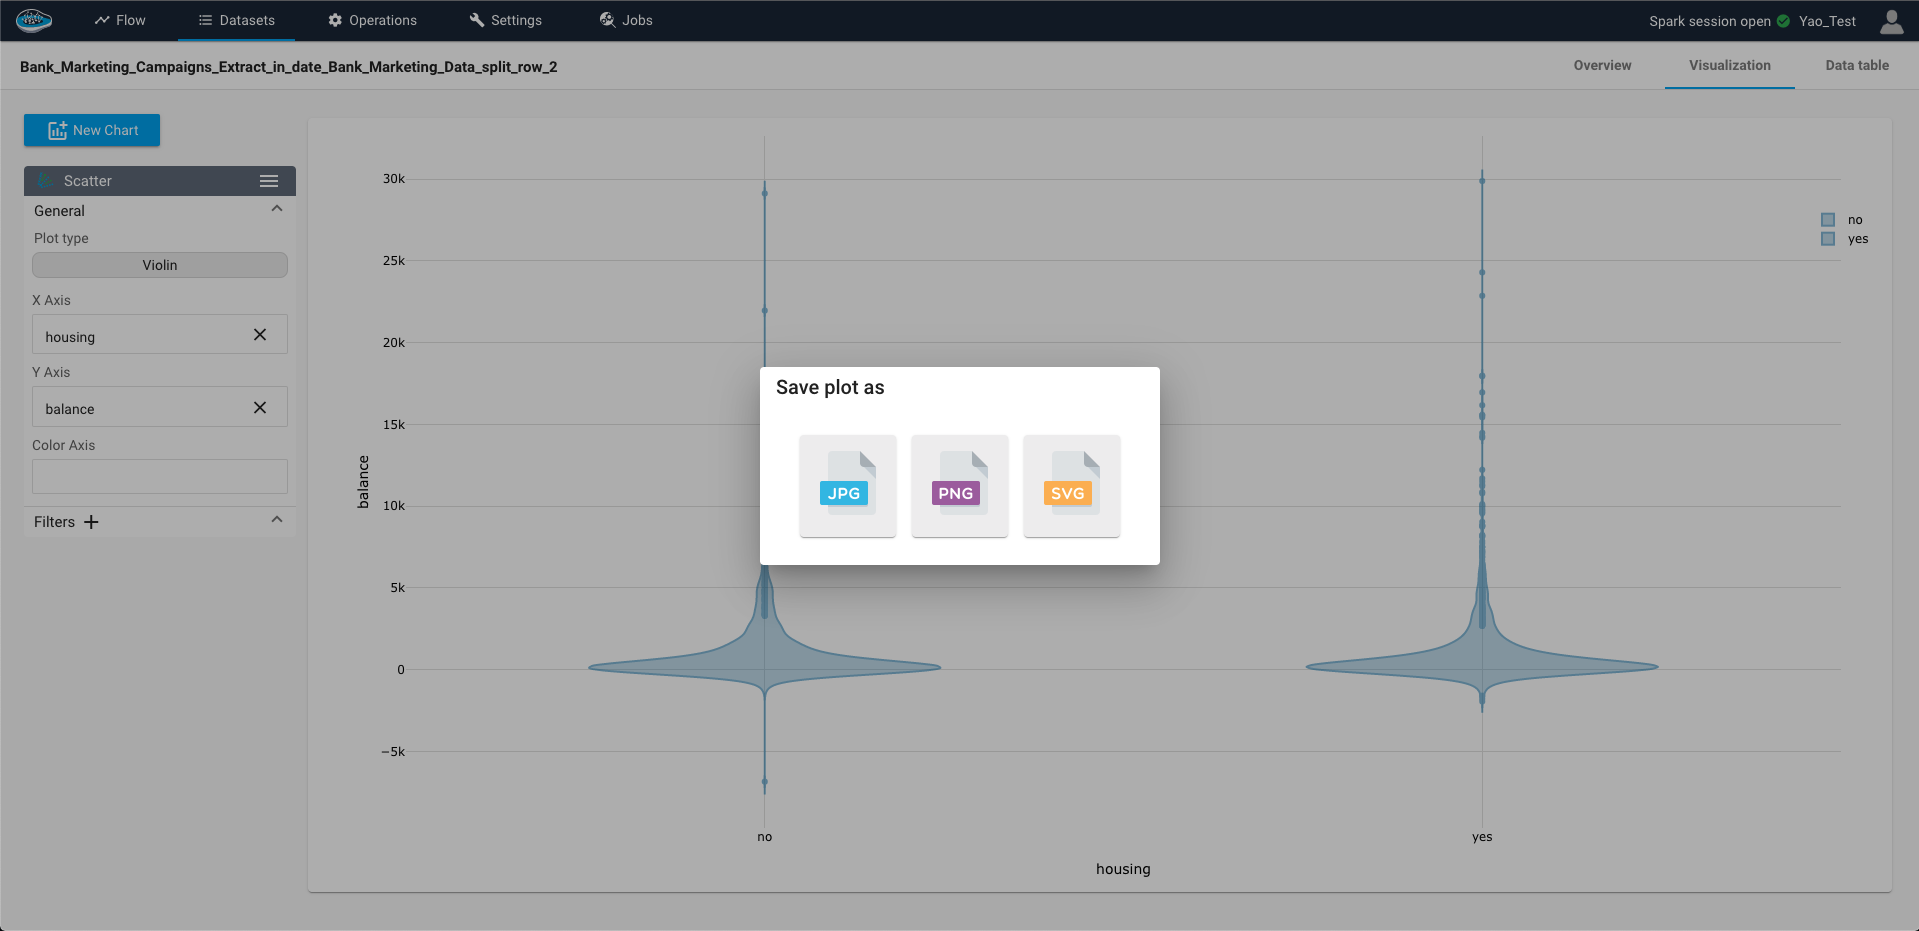Switch to the Overview tab

(x=1602, y=66)
